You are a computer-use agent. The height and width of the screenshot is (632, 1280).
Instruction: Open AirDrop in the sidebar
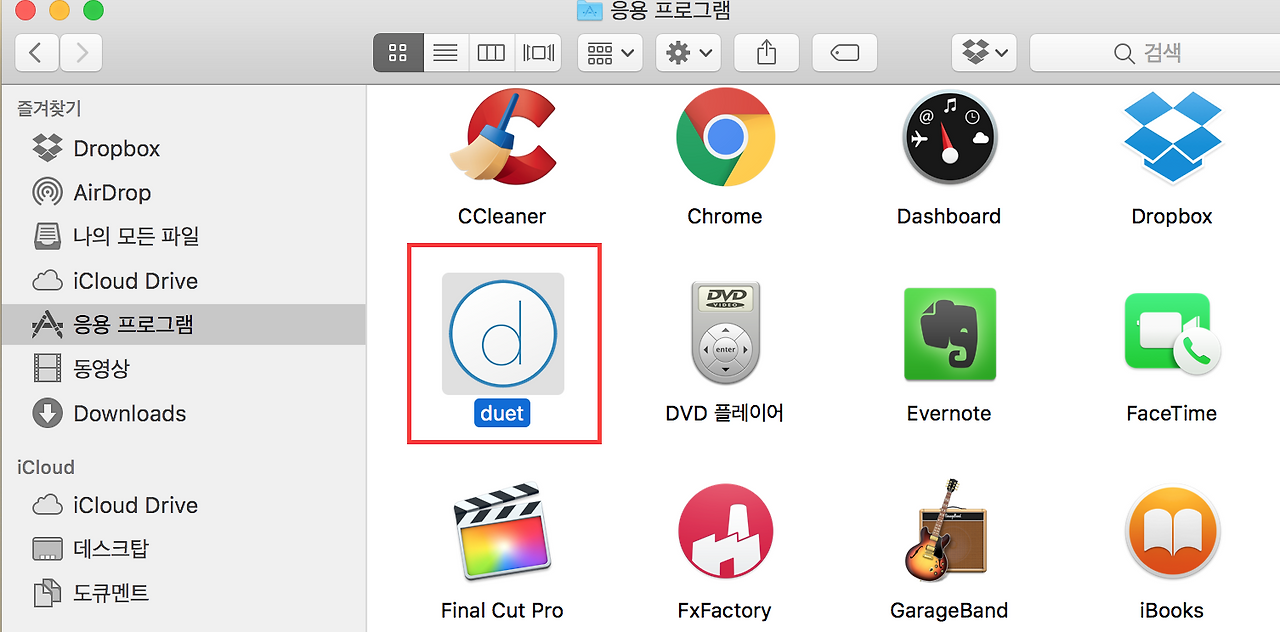pyautogui.click(x=183, y=192)
